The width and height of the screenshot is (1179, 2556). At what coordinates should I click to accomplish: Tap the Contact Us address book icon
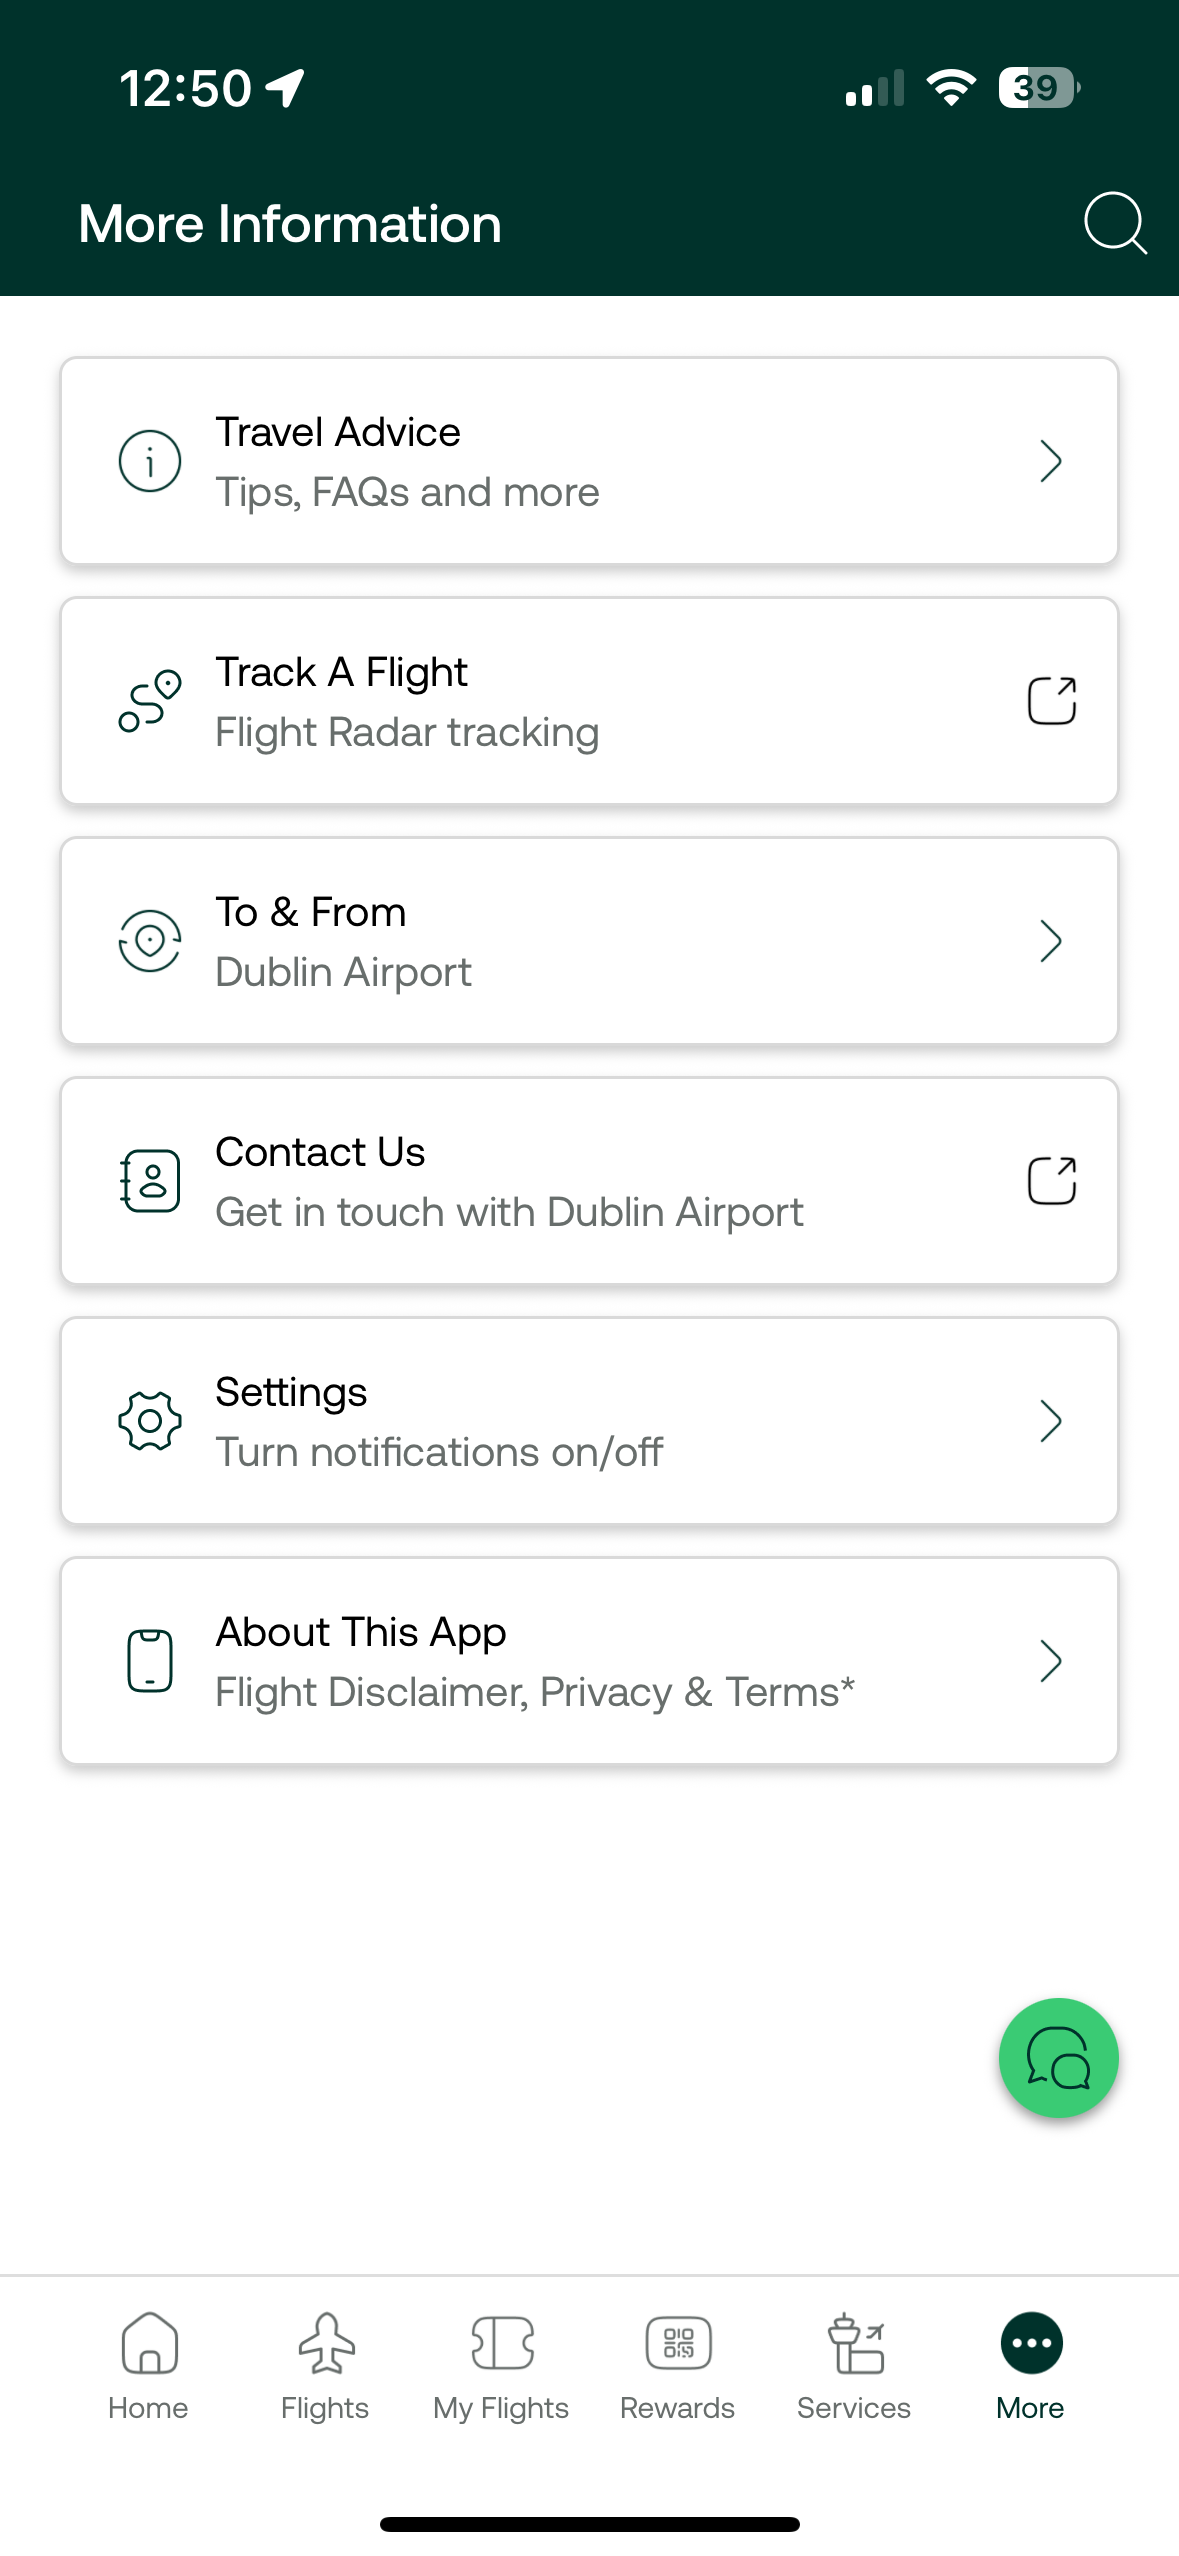[150, 1181]
